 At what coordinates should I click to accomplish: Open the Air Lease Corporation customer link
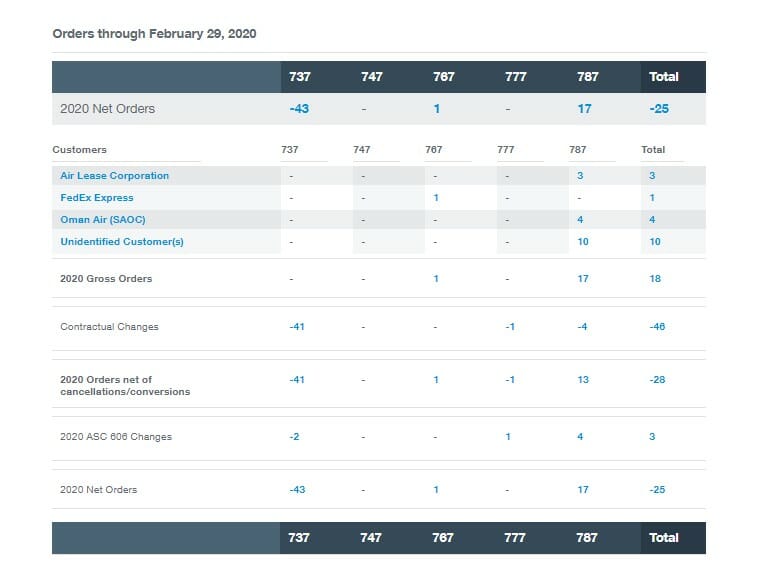coord(115,175)
